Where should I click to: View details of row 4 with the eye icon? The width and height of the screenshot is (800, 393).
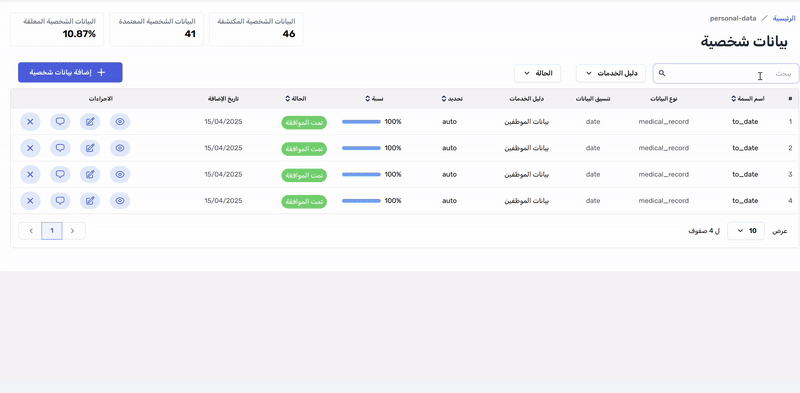pyautogui.click(x=120, y=201)
